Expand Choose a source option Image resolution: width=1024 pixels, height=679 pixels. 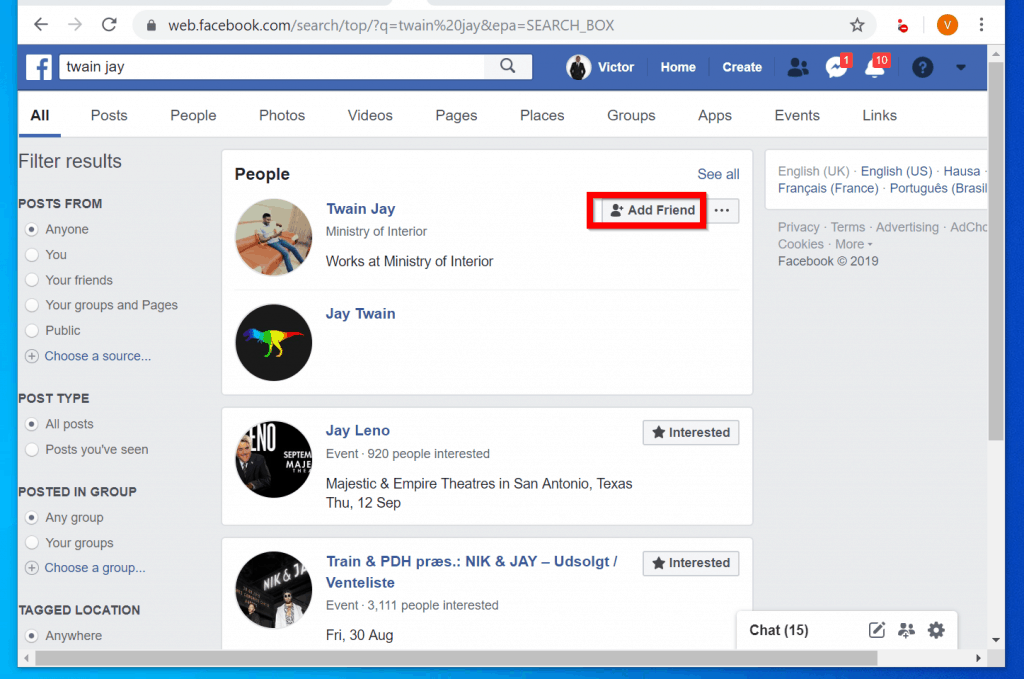click(x=88, y=356)
